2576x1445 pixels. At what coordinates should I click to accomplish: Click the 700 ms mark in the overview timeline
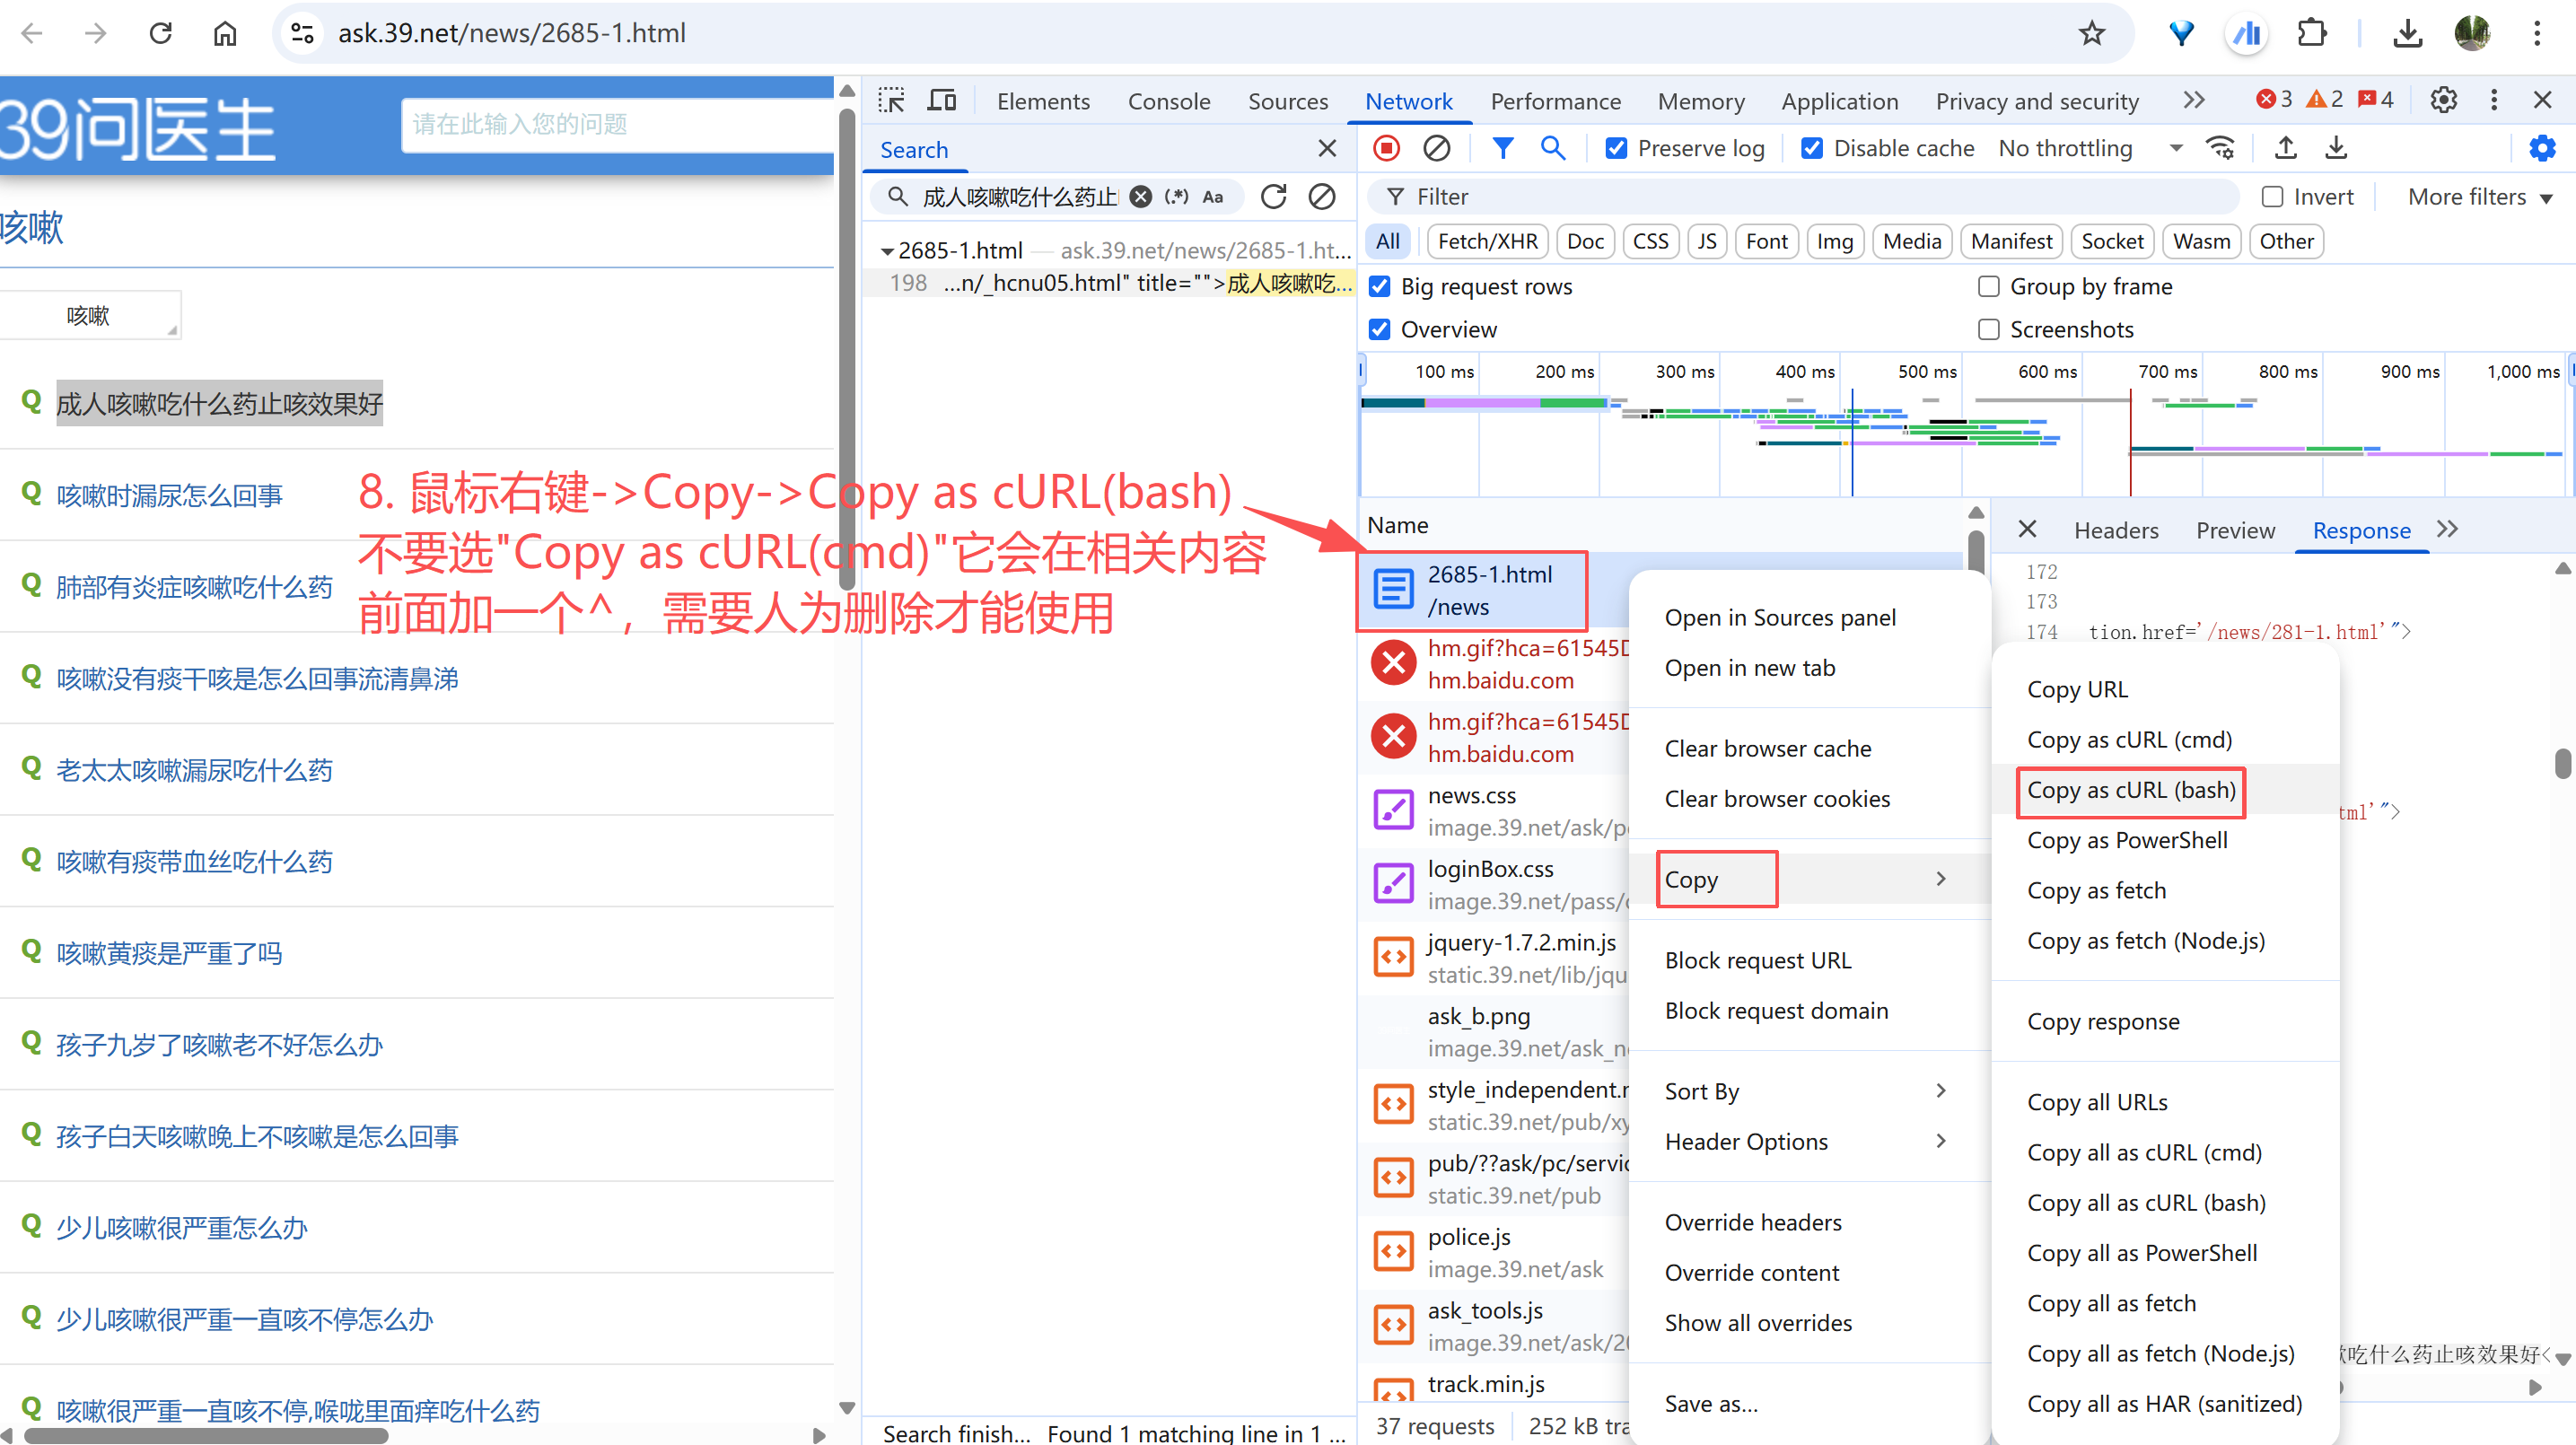pos(2167,372)
